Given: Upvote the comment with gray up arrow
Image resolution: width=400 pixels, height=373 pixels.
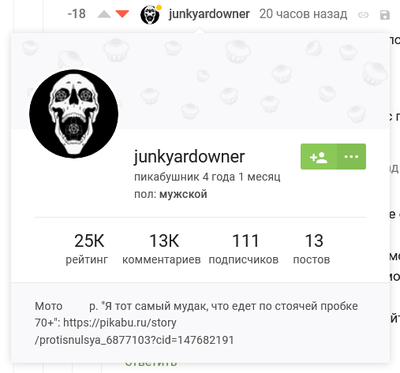Looking at the screenshot, I should coord(104,14).
